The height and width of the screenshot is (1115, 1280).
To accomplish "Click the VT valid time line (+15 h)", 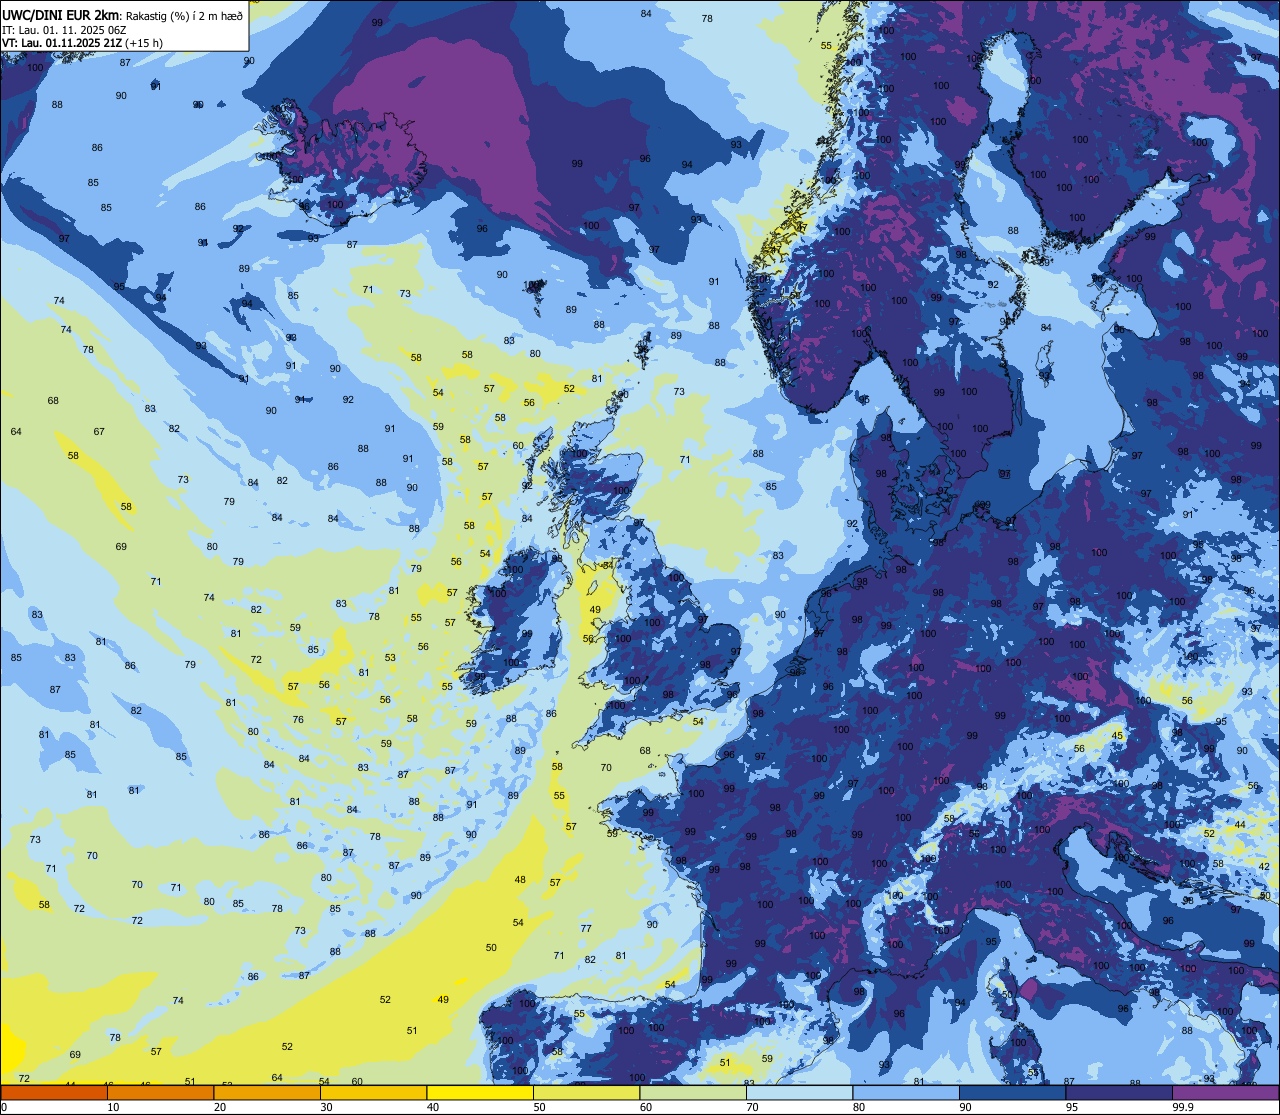I will pos(82,43).
